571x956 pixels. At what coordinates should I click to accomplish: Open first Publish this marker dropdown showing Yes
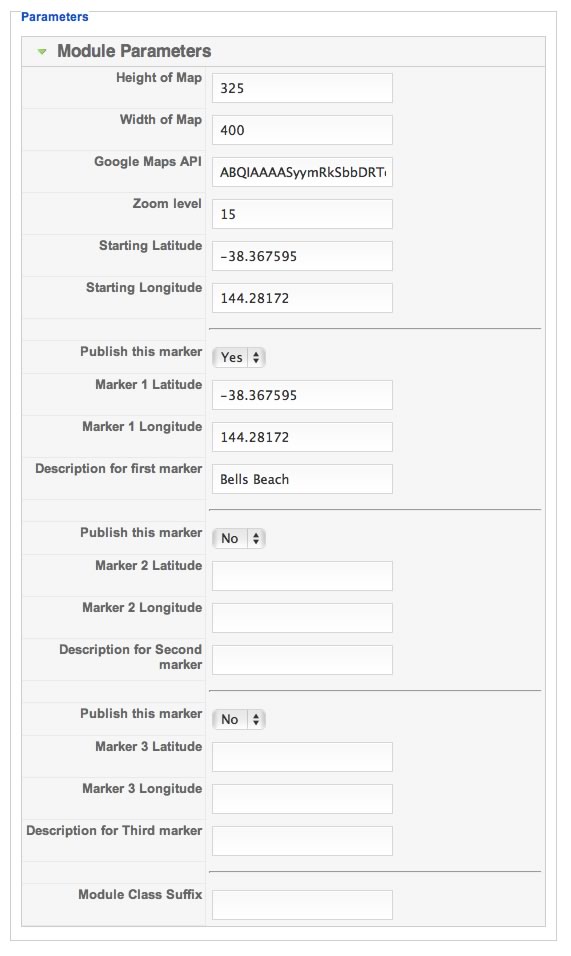pyautogui.click(x=239, y=357)
